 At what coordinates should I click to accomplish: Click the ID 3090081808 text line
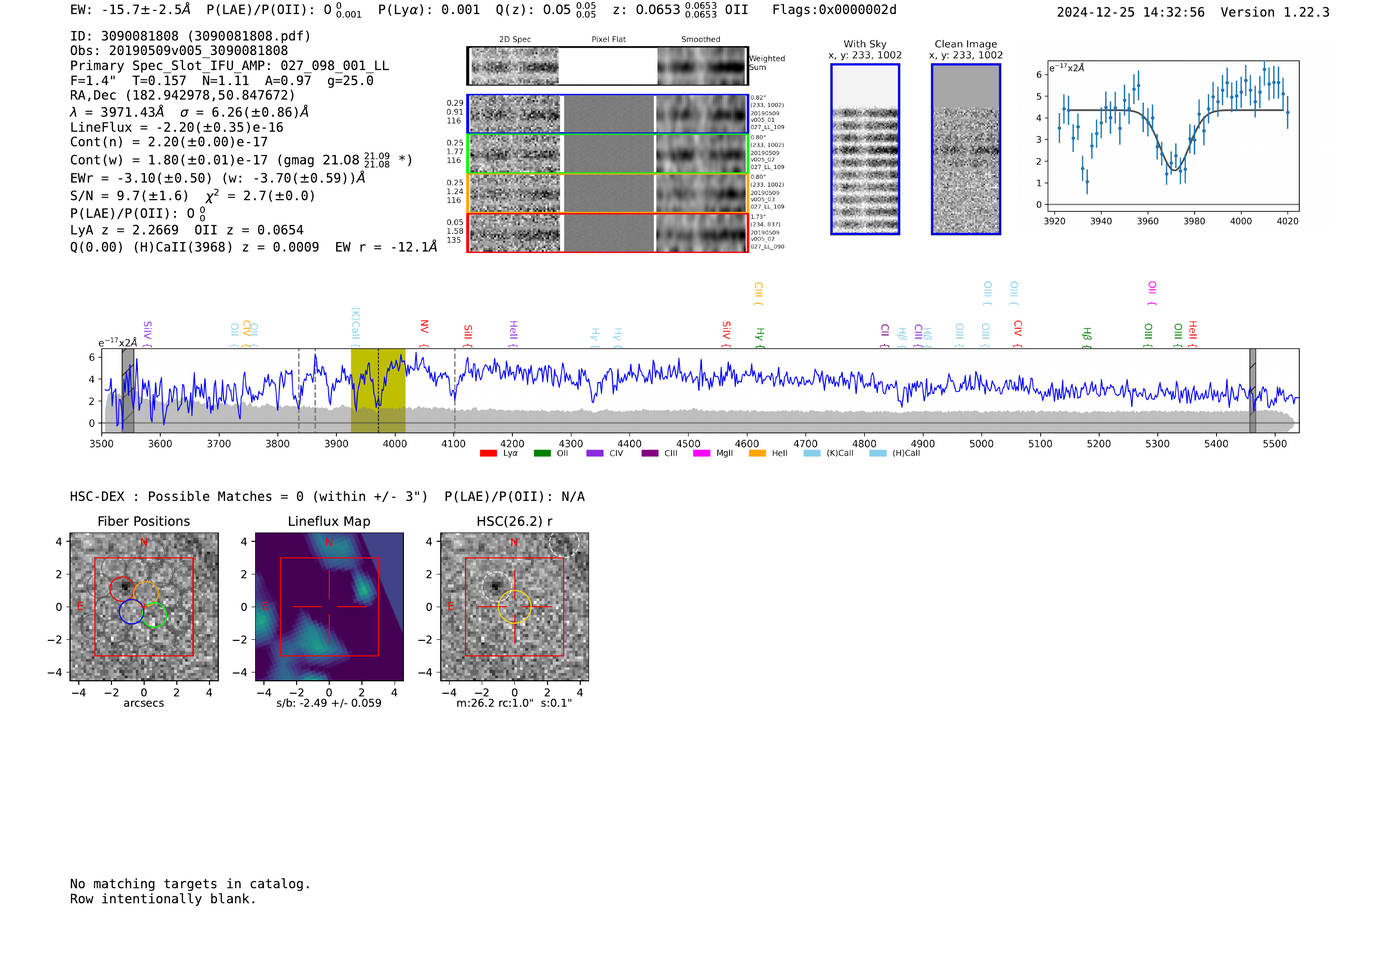[x=190, y=36]
